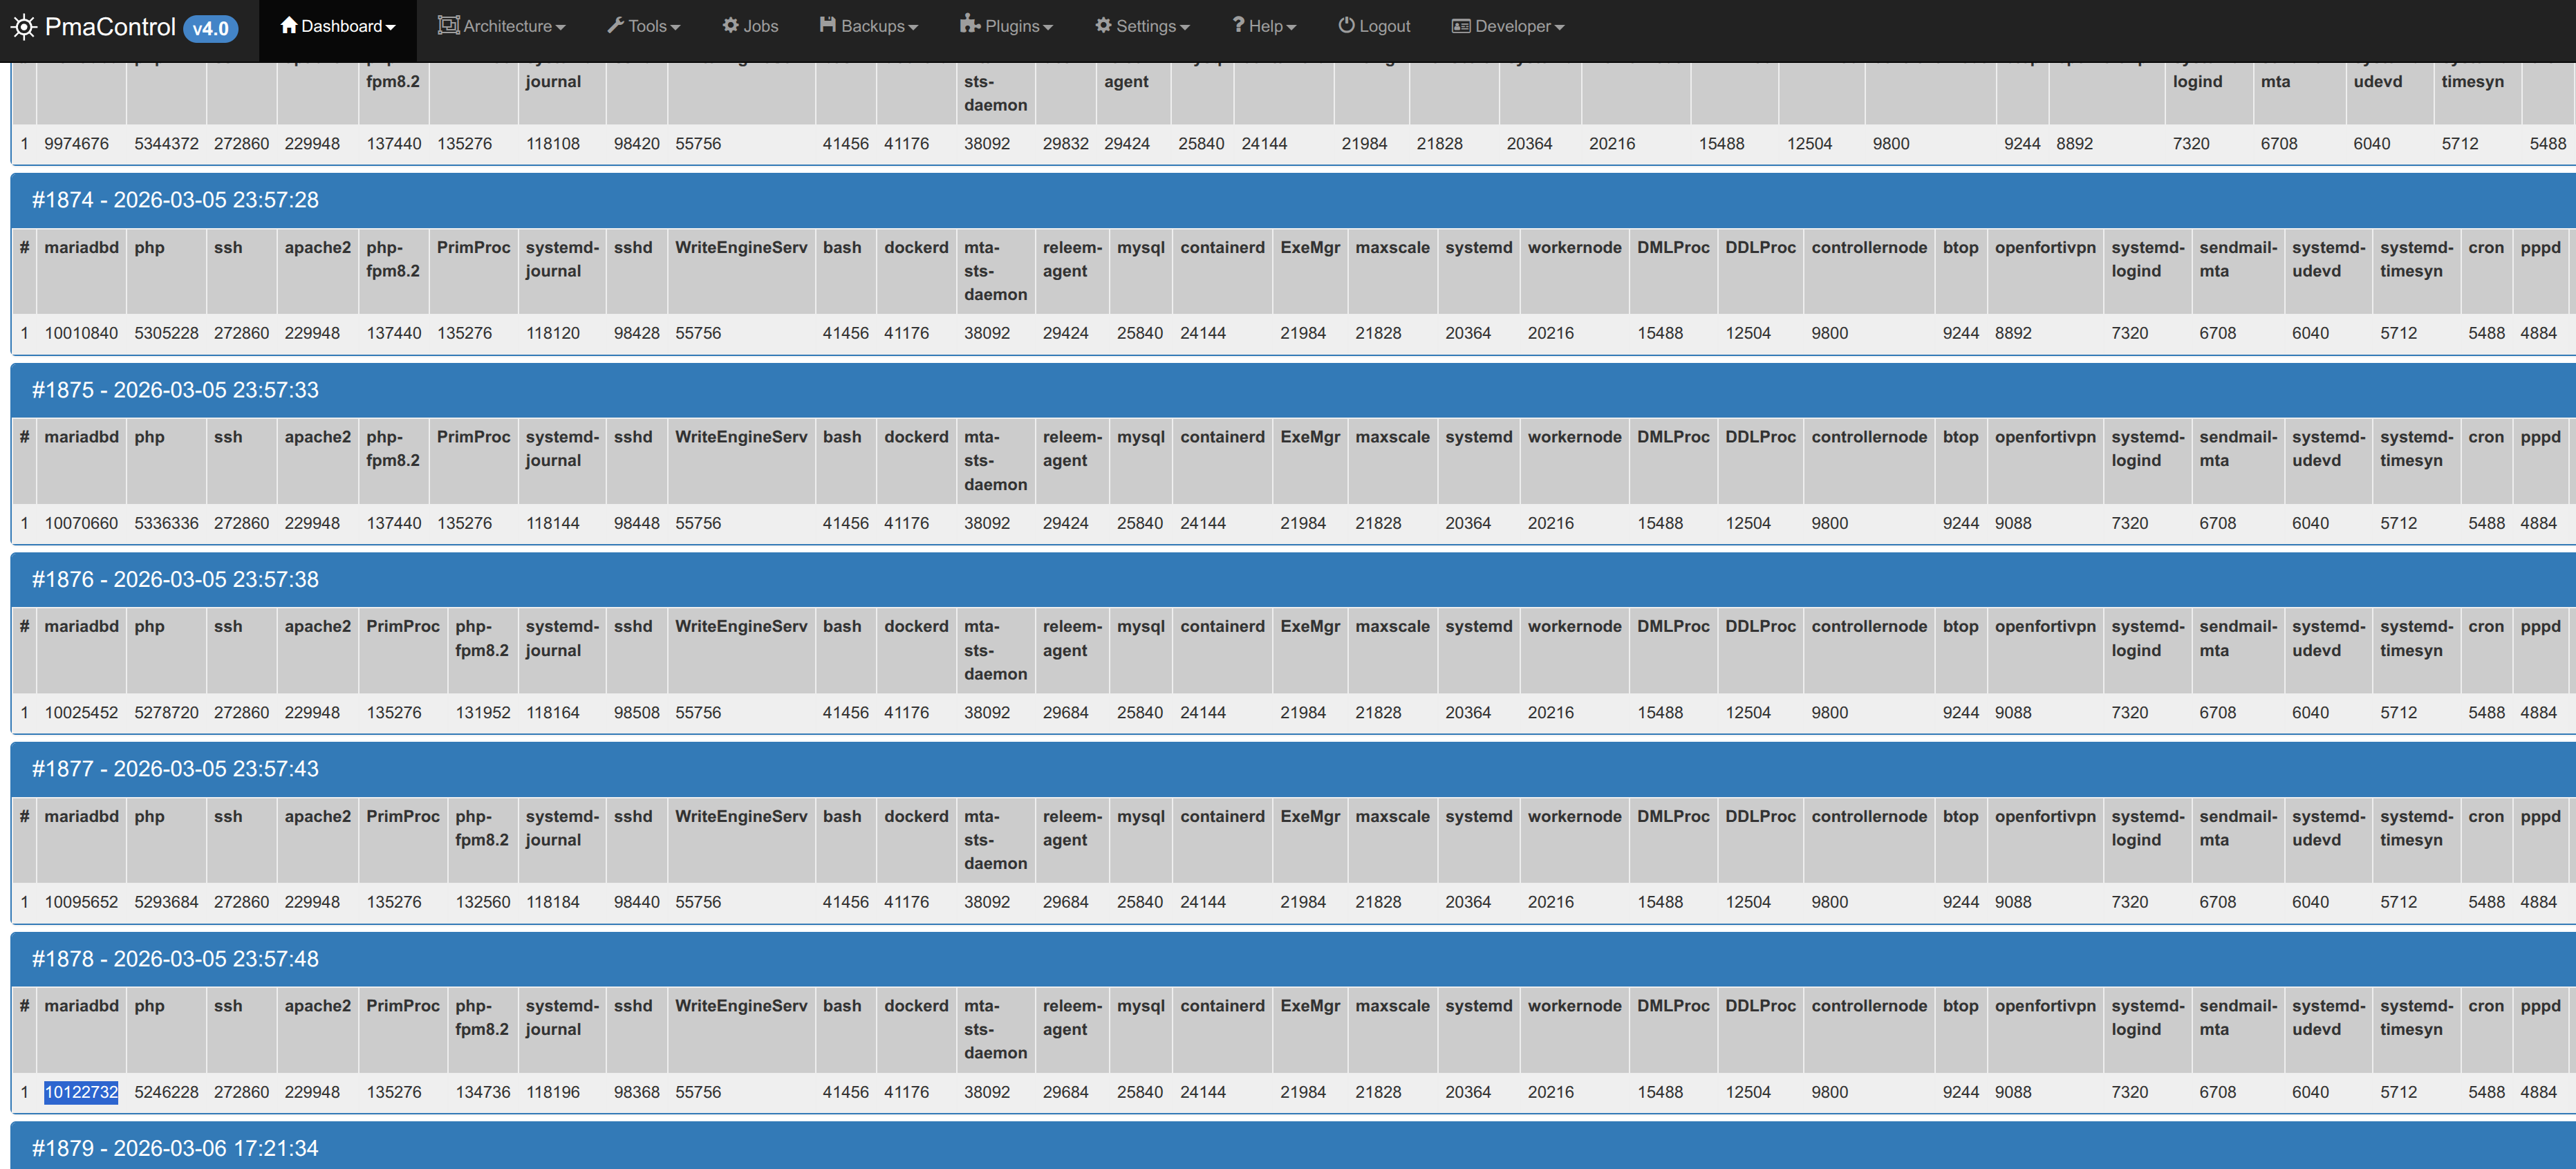This screenshot has width=2576, height=1169.
Task: Click the PmaControl gear logo icon
Action: coord(24,27)
